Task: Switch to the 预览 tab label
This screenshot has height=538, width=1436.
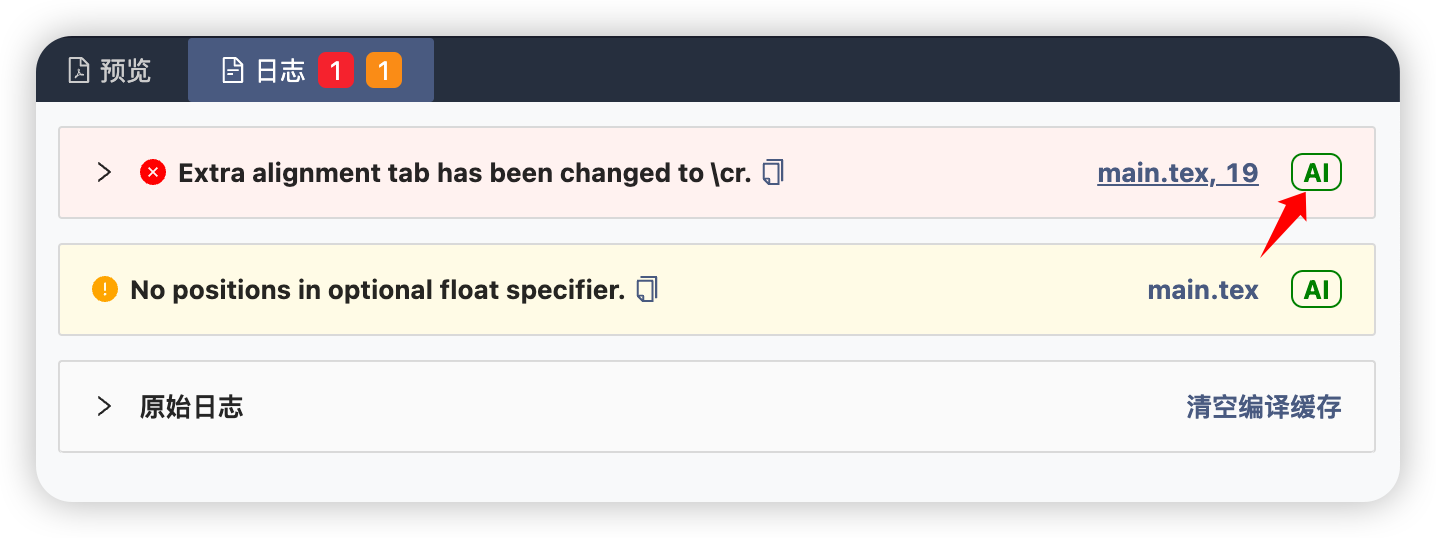Action: click(x=125, y=71)
